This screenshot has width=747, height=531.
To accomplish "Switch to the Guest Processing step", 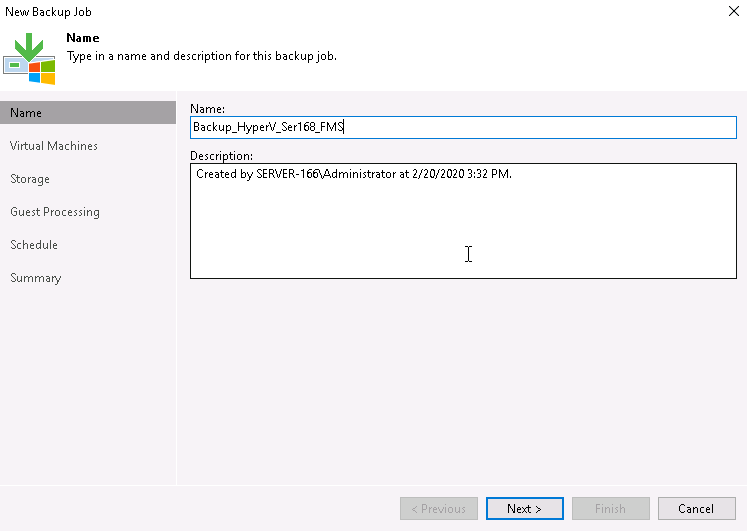I will [x=55, y=212].
